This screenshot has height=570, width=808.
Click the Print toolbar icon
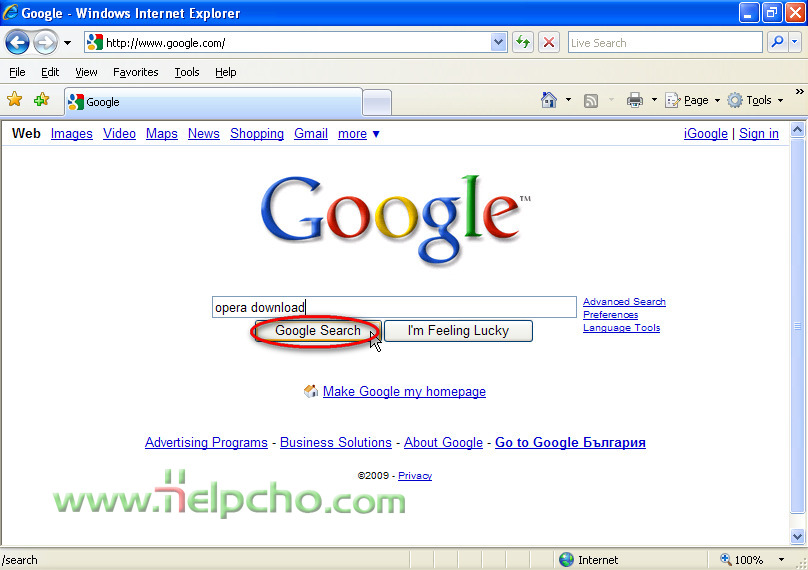(635, 100)
